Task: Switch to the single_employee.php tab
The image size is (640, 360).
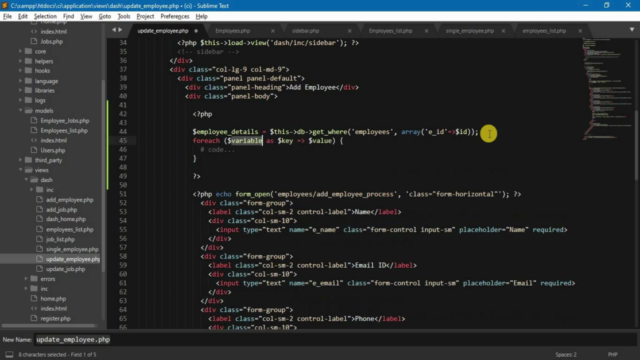Action: point(469,31)
